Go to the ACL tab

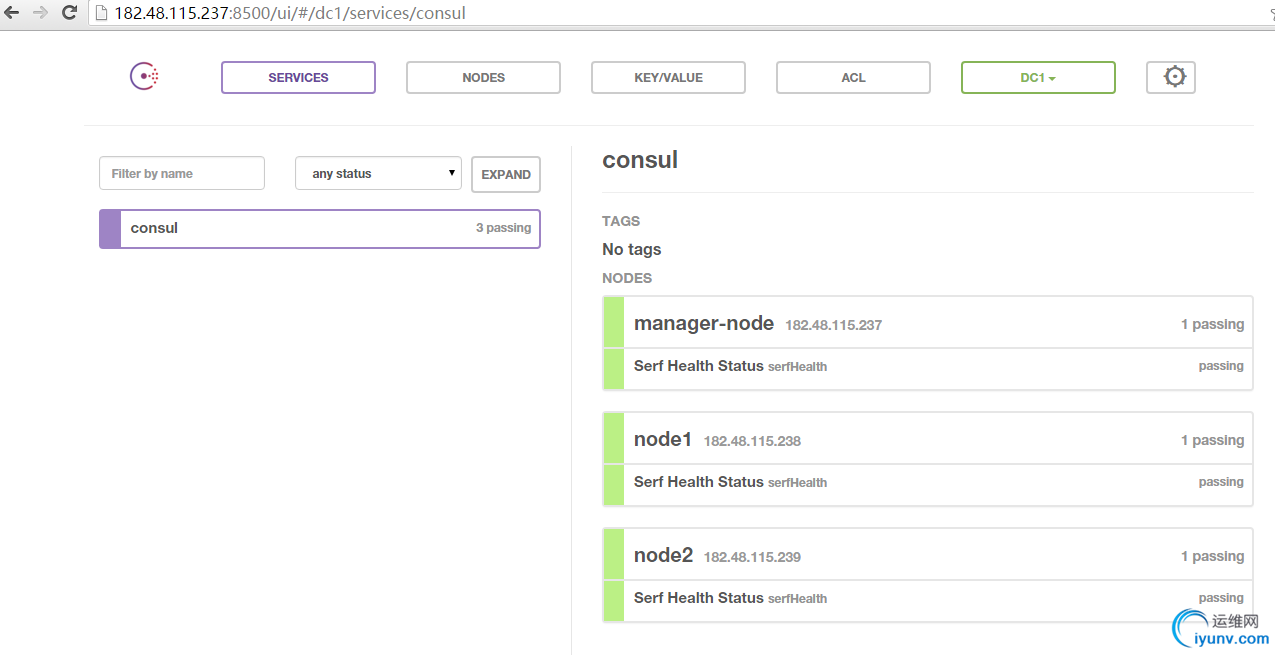853,77
